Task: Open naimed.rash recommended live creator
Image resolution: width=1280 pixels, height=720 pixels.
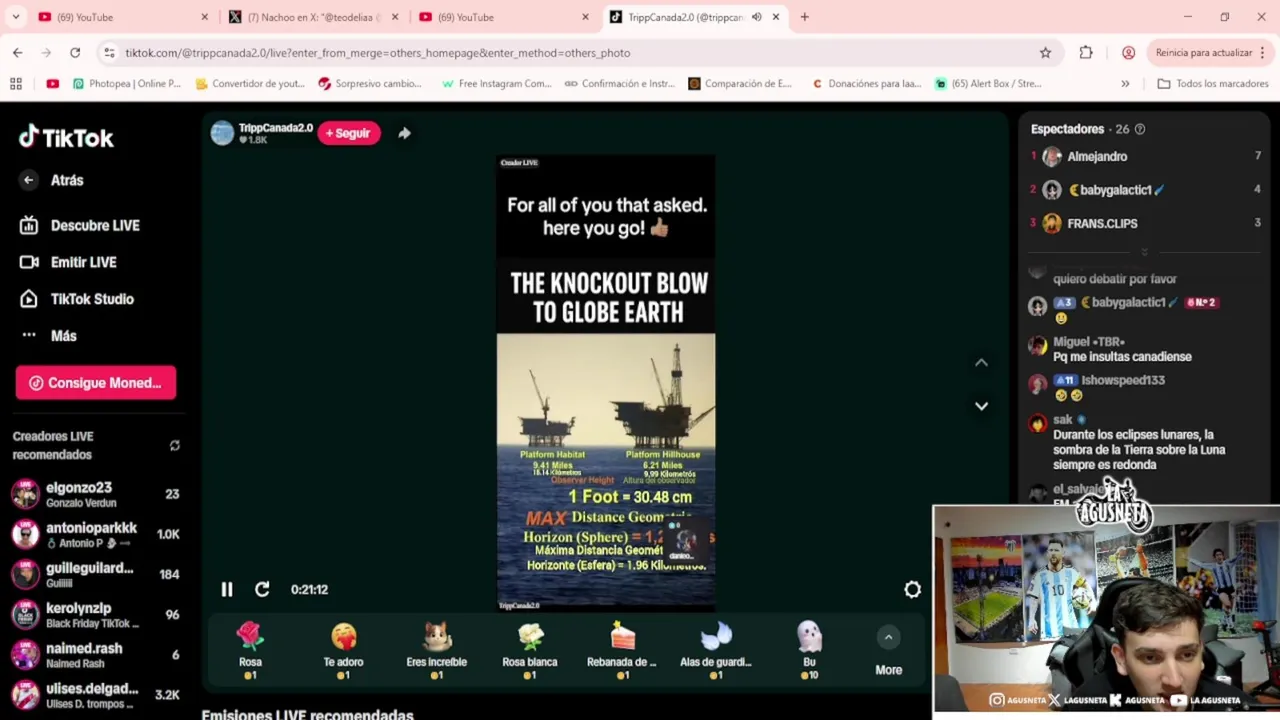Action: click(95, 654)
